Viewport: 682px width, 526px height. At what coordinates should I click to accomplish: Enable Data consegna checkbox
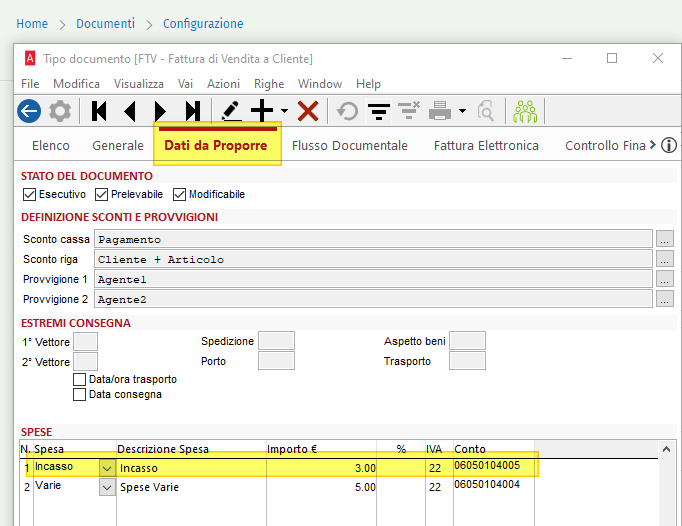[x=79, y=395]
